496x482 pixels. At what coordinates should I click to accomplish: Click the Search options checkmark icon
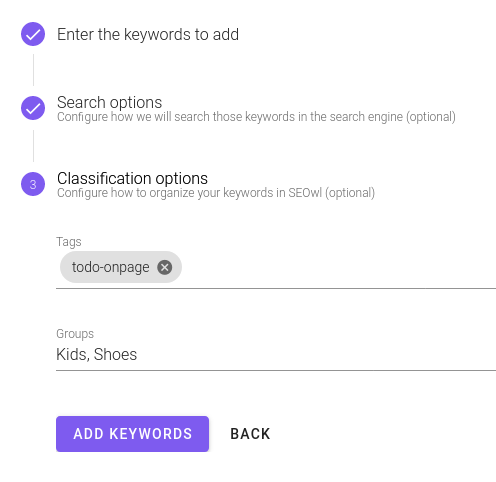coord(33,108)
